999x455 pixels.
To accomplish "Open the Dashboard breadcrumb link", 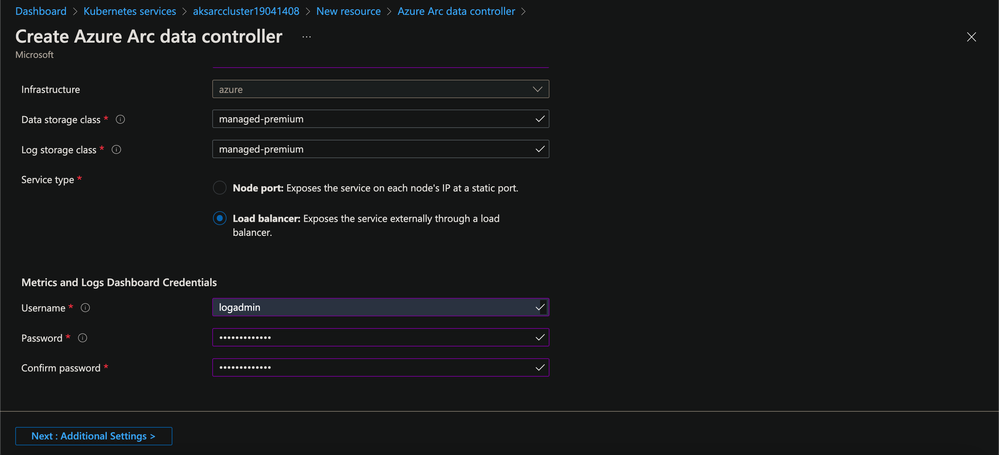I will [x=41, y=11].
